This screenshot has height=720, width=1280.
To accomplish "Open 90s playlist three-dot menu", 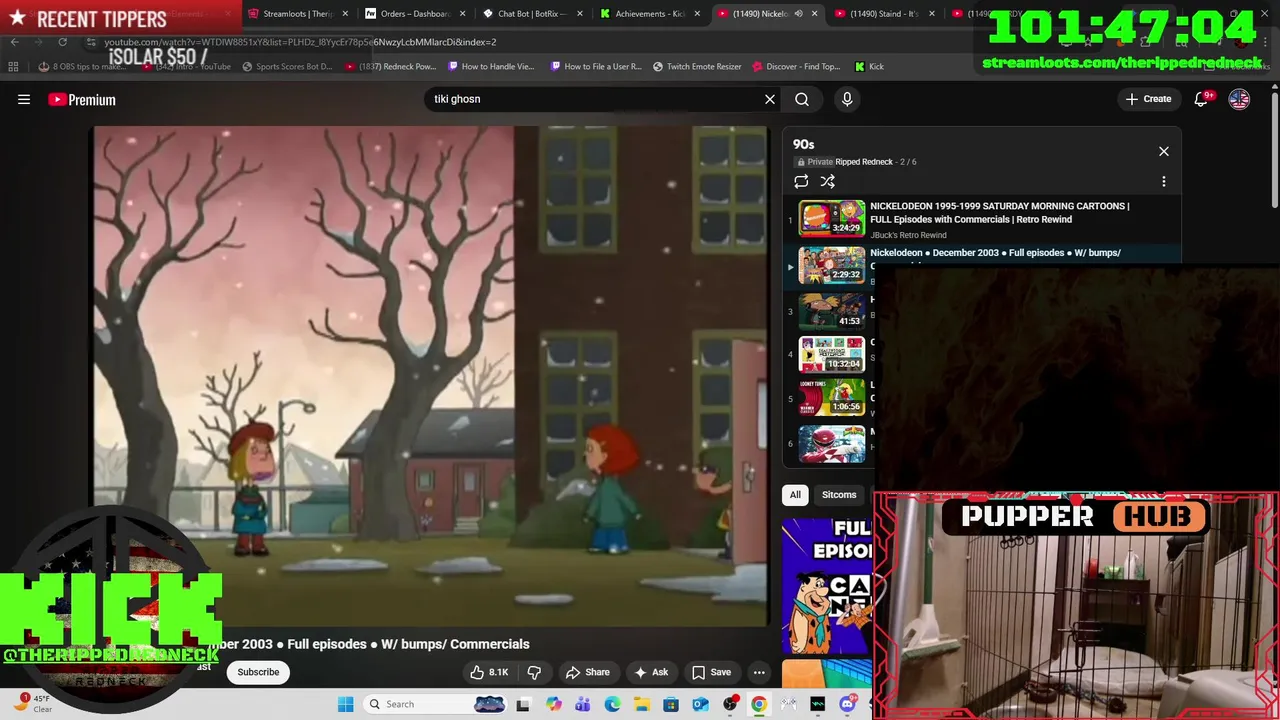I will tap(1163, 181).
